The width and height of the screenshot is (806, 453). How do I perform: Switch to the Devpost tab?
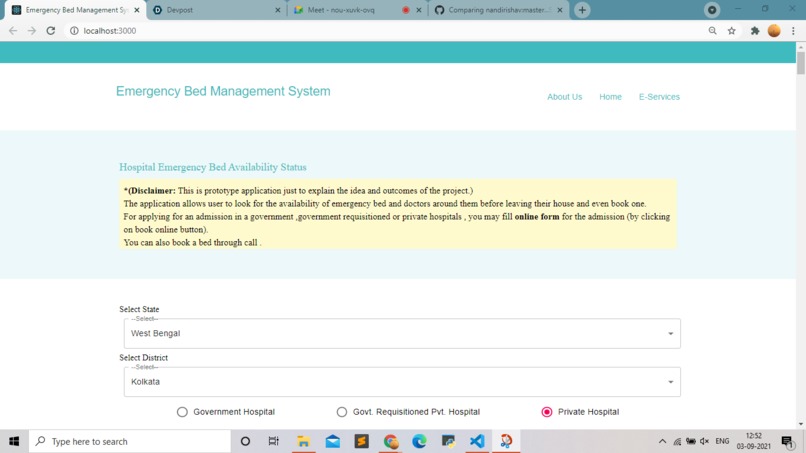pyautogui.click(x=216, y=10)
